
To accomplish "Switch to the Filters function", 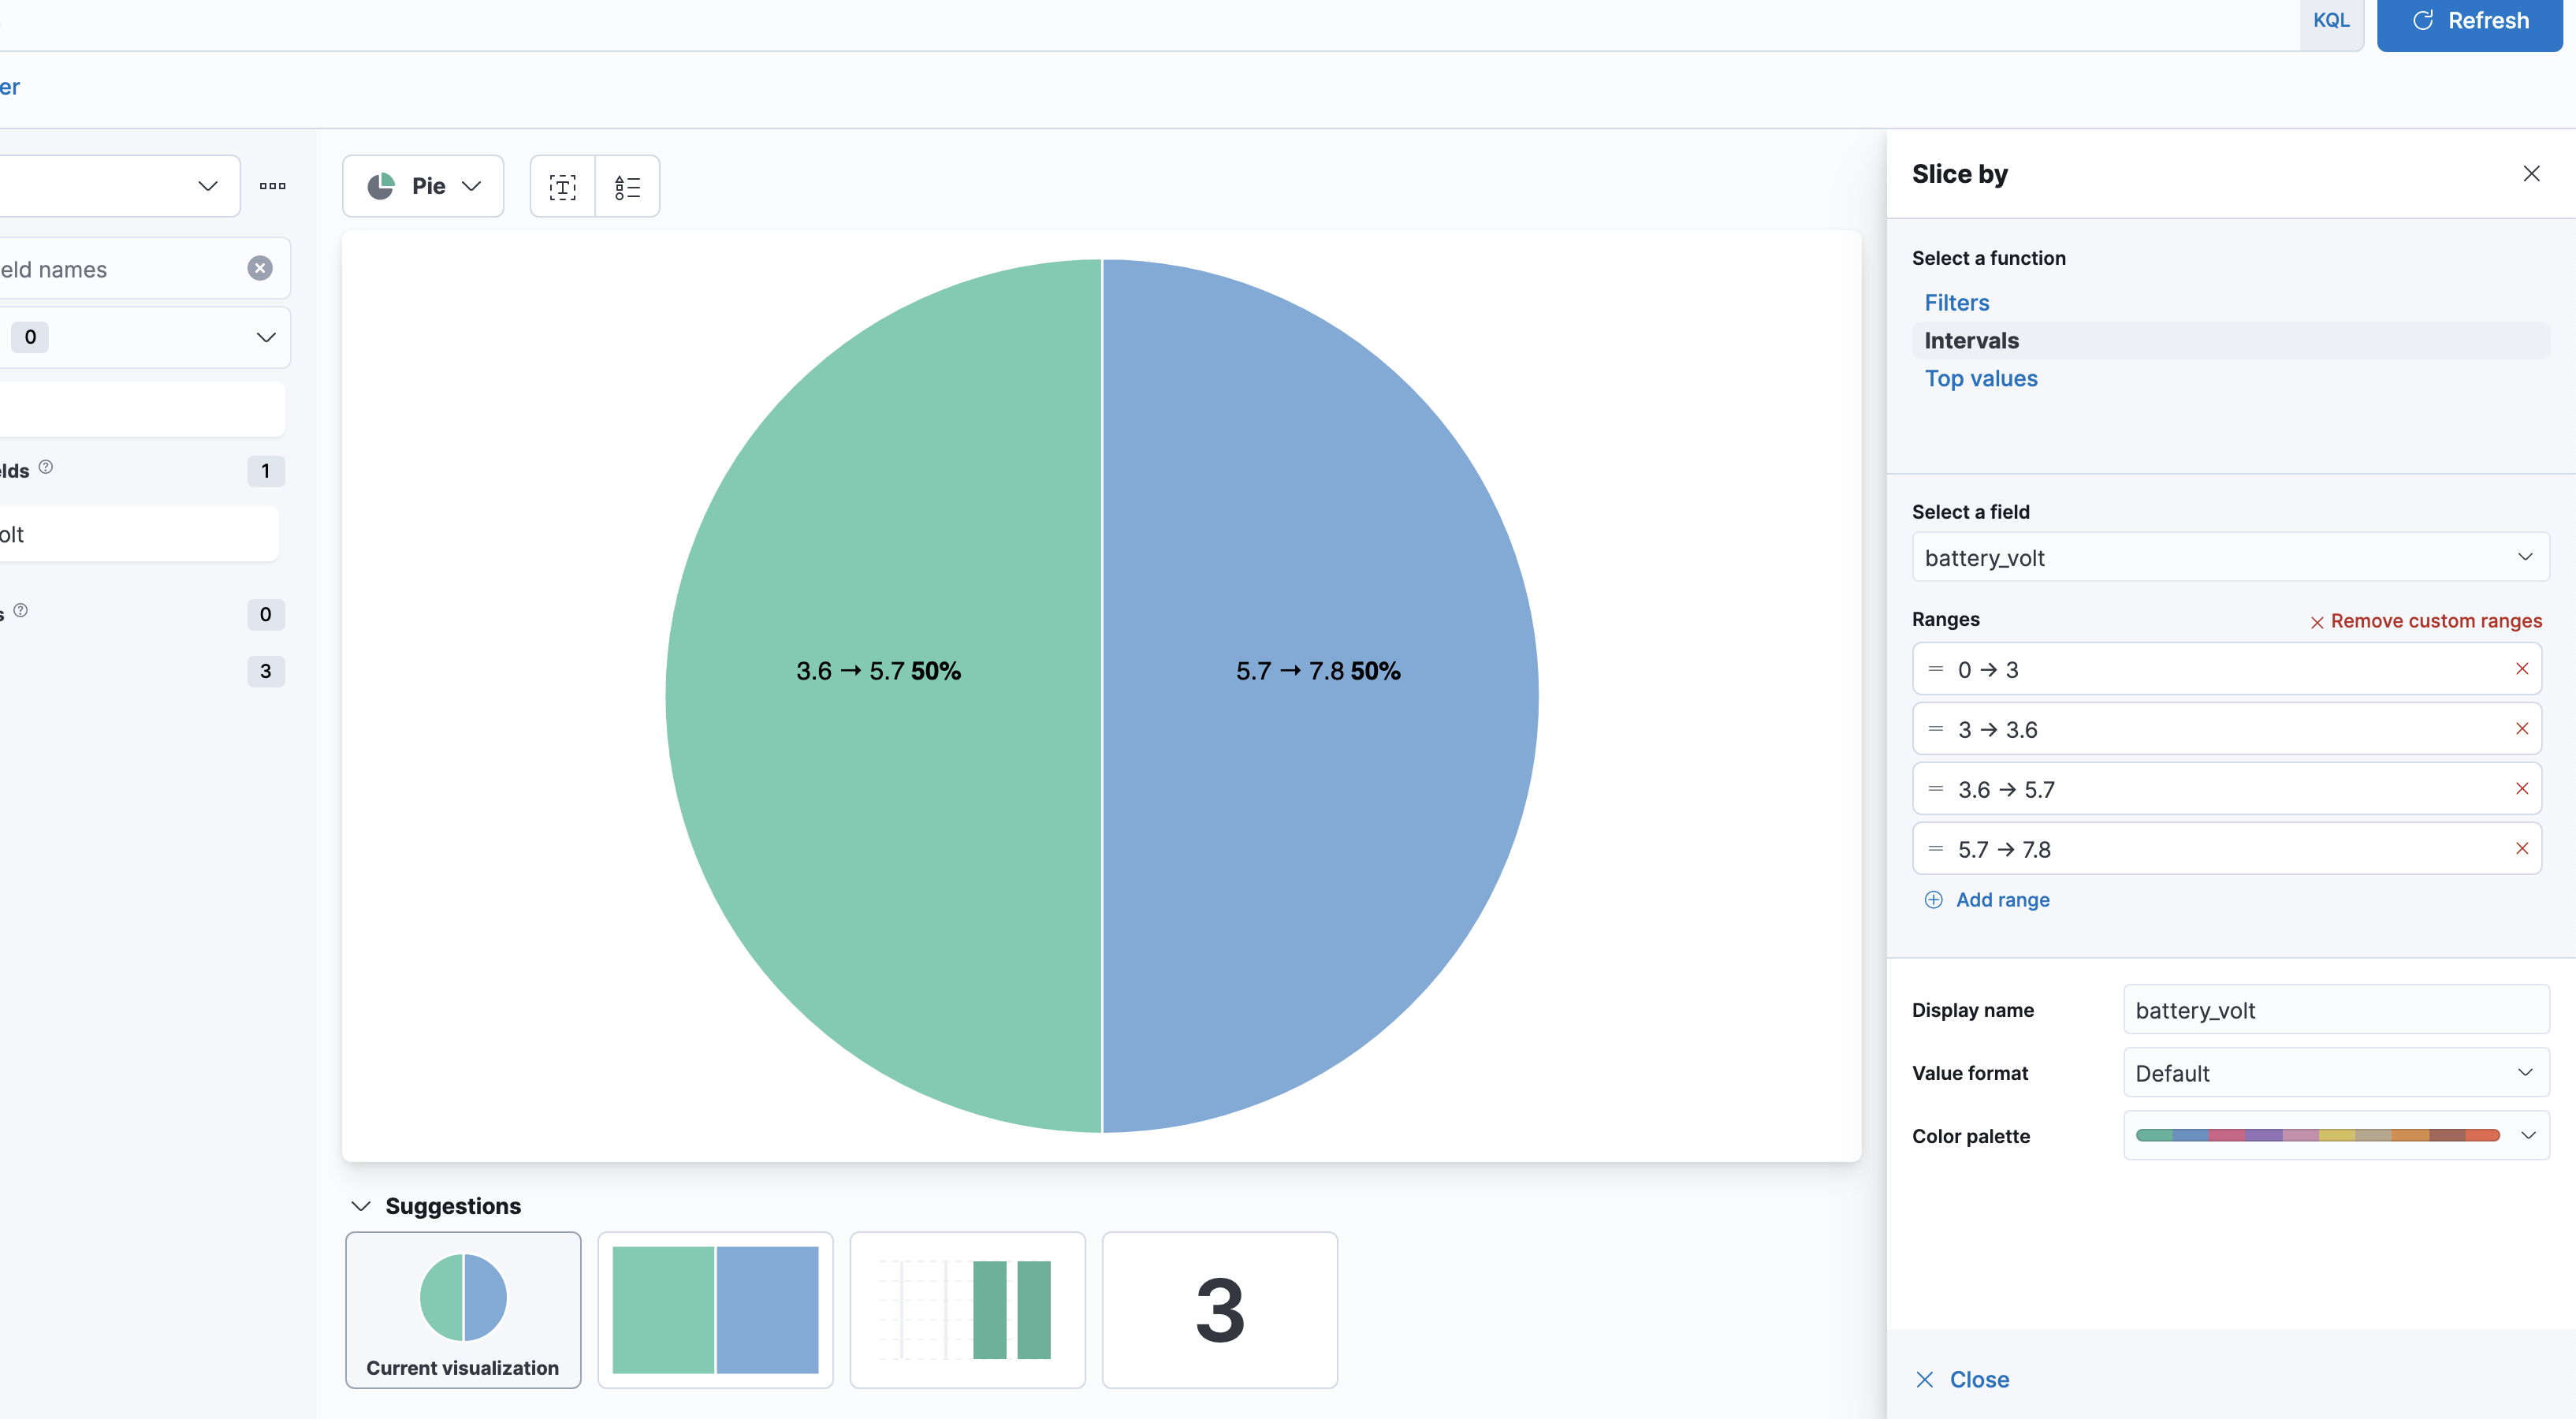I will click(1956, 302).
